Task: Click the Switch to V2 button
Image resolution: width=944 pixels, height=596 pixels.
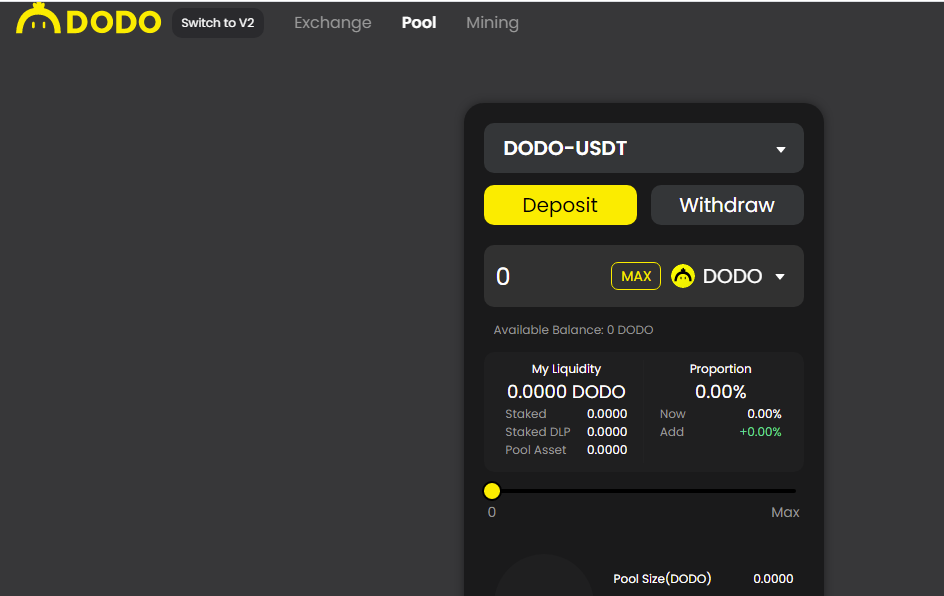Action: [x=218, y=22]
